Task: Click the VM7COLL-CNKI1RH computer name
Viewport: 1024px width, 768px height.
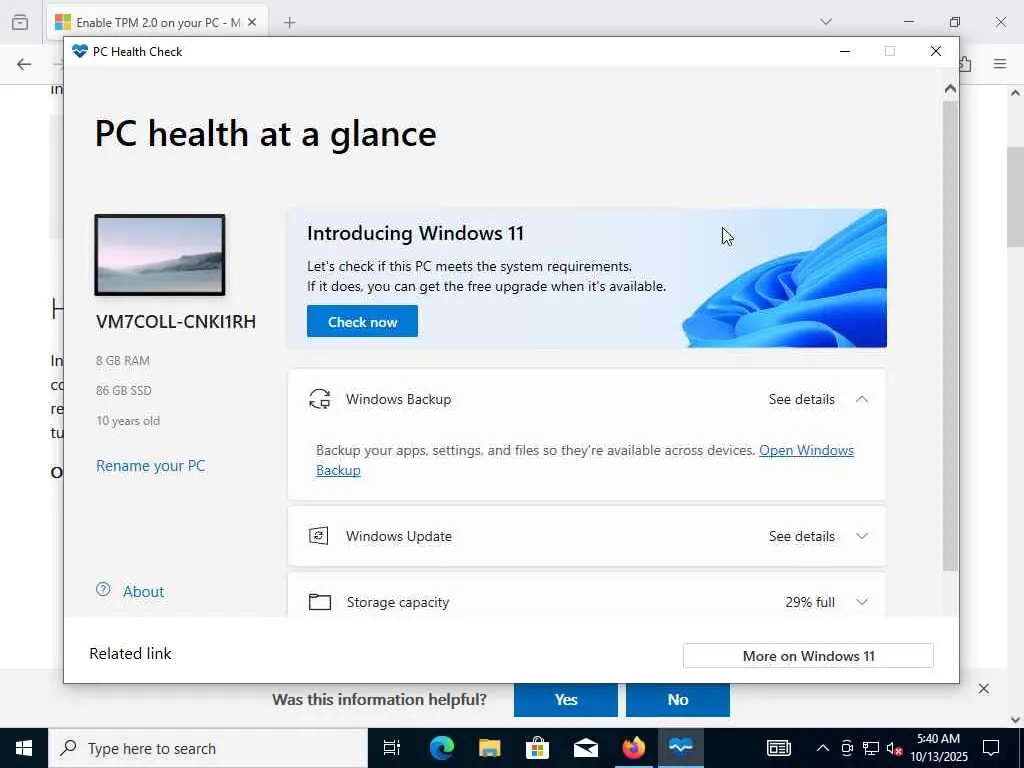Action: coord(176,322)
